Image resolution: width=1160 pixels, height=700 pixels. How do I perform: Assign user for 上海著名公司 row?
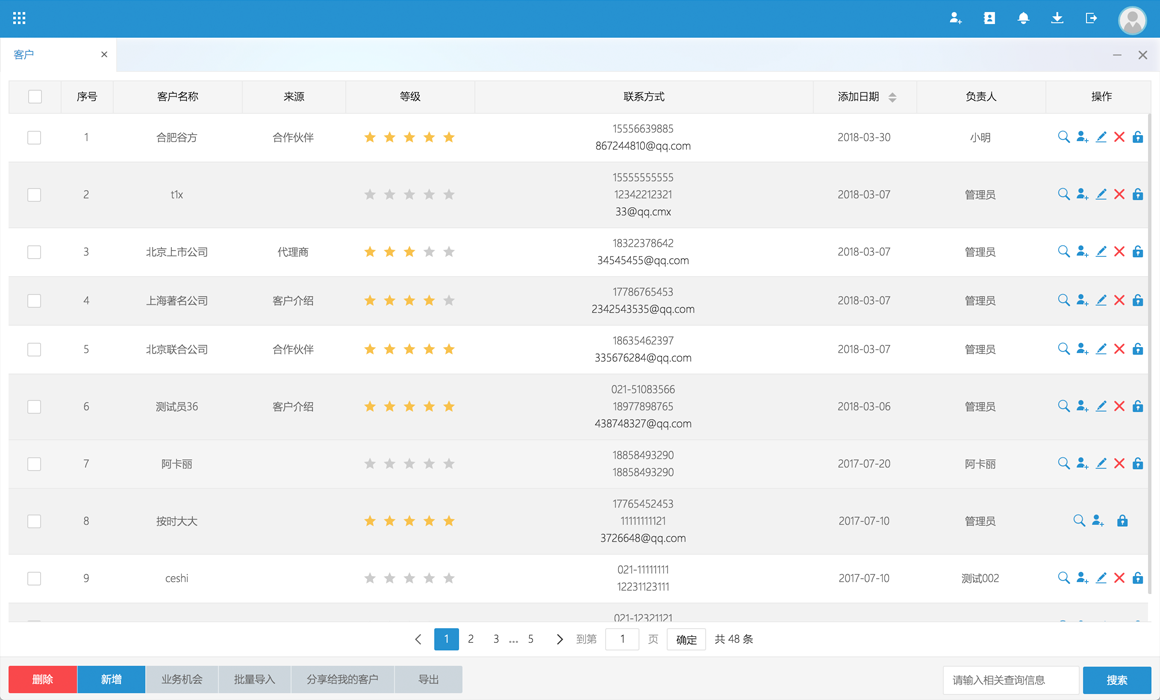click(x=1082, y=300)
